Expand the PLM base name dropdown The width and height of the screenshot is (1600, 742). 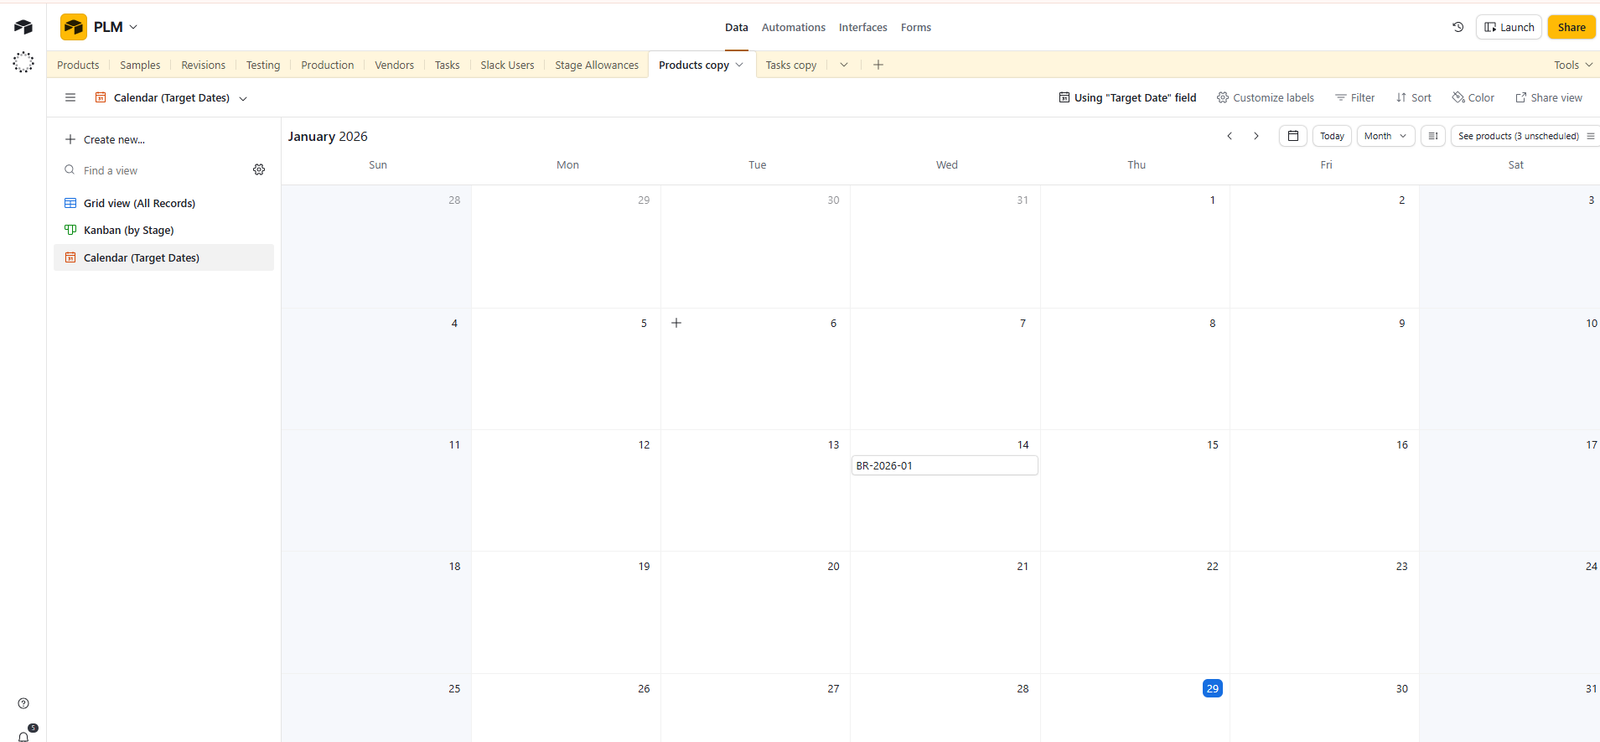tap(133, 27)
